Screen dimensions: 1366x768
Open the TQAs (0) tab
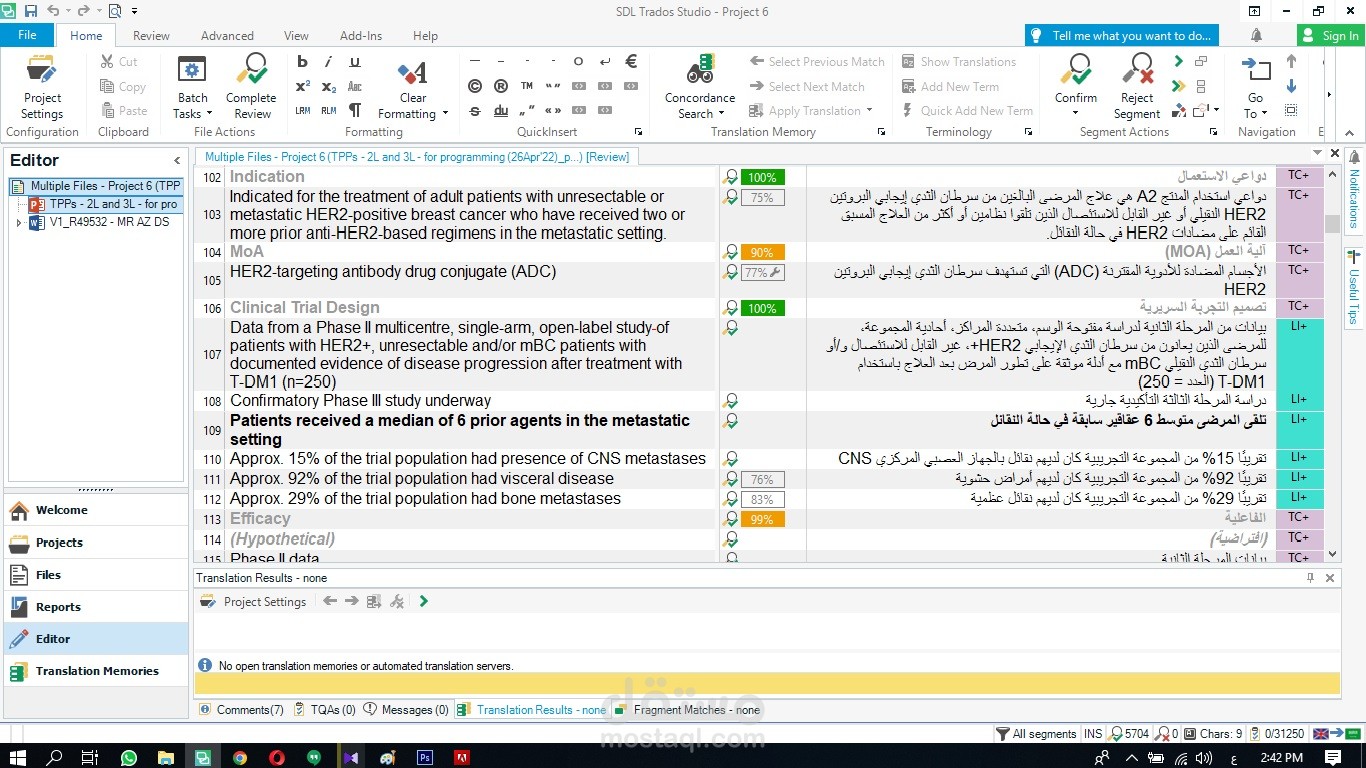pyautogui.click(x=326, y=710)
